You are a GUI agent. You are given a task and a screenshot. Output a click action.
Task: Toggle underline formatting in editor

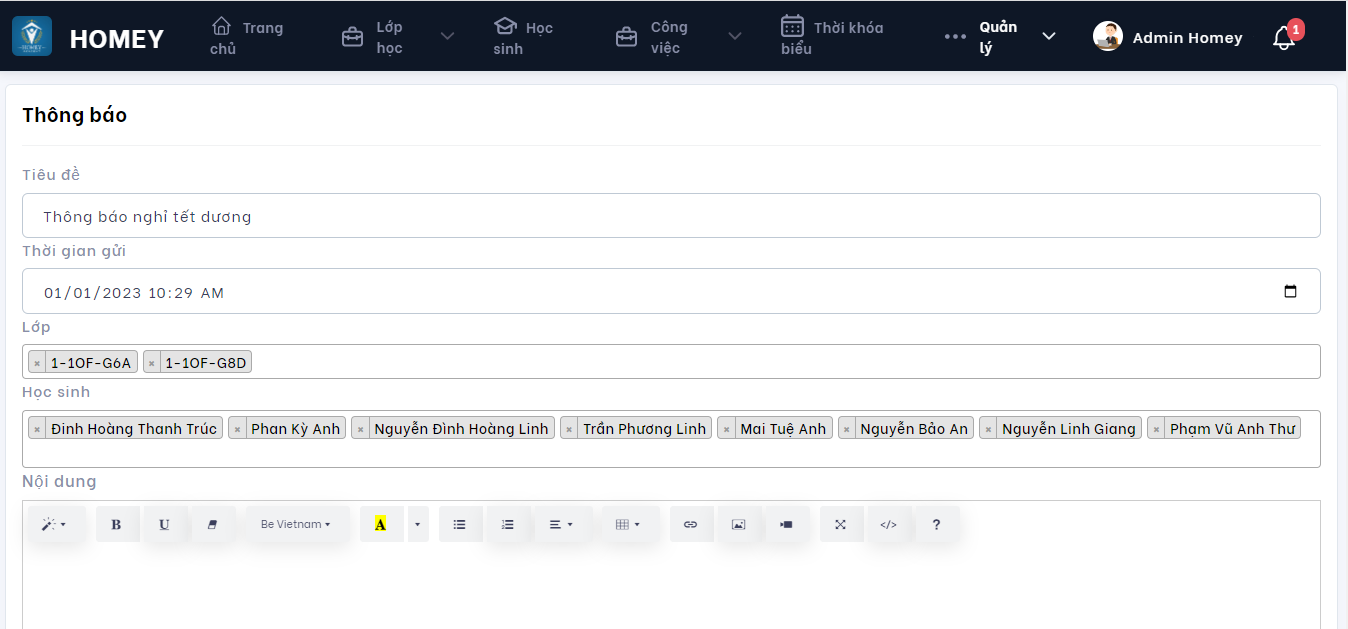tap(164, 524)
